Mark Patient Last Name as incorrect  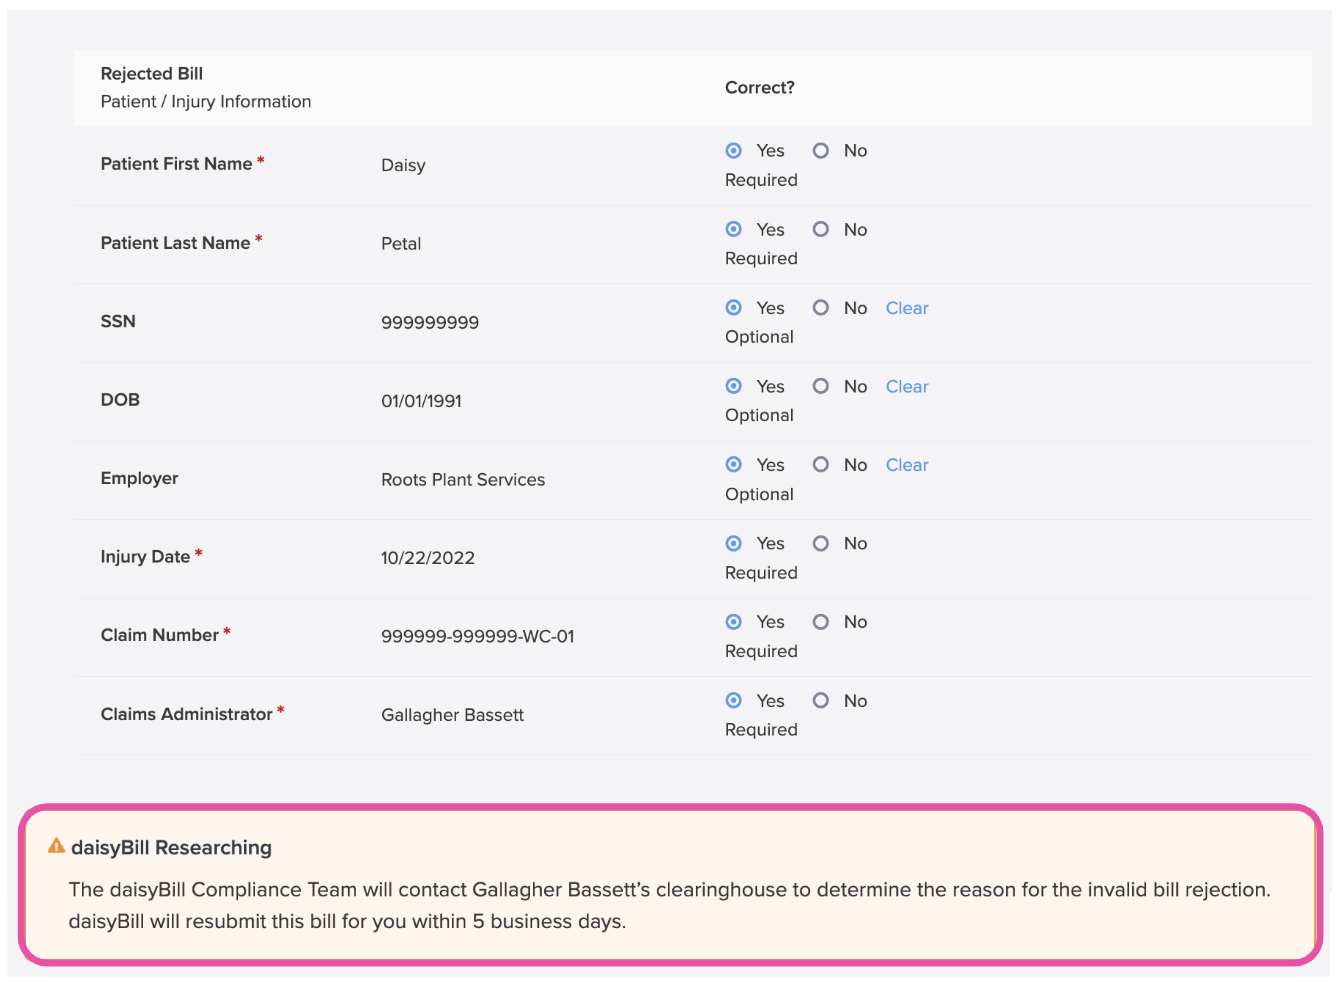(x=821, y=229)
